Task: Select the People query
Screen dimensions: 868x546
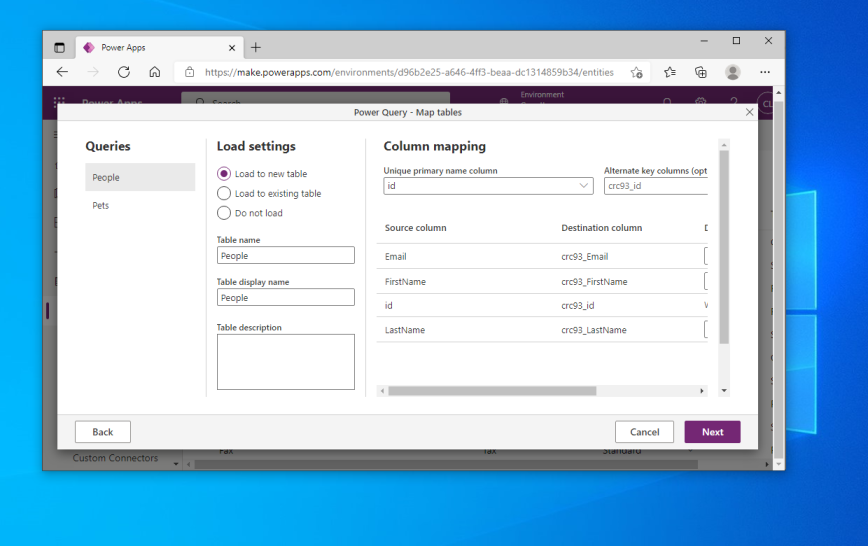Action: (140, 177)
